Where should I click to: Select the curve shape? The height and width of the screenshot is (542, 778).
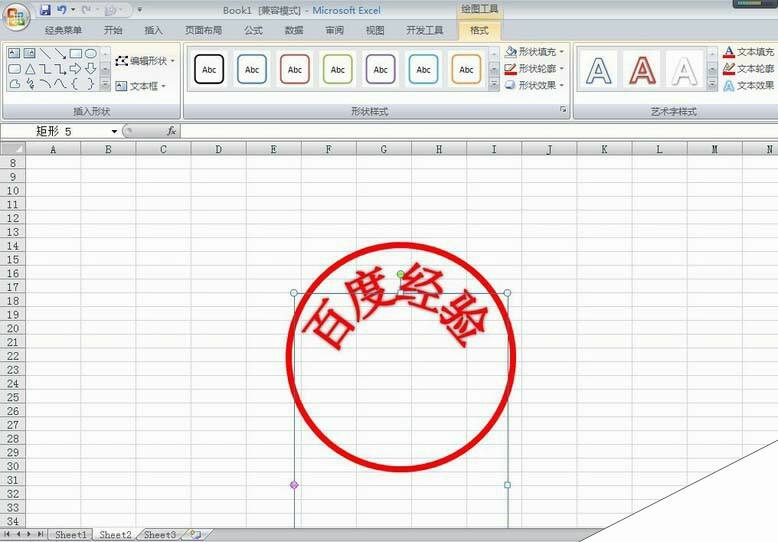click(60, 84)
